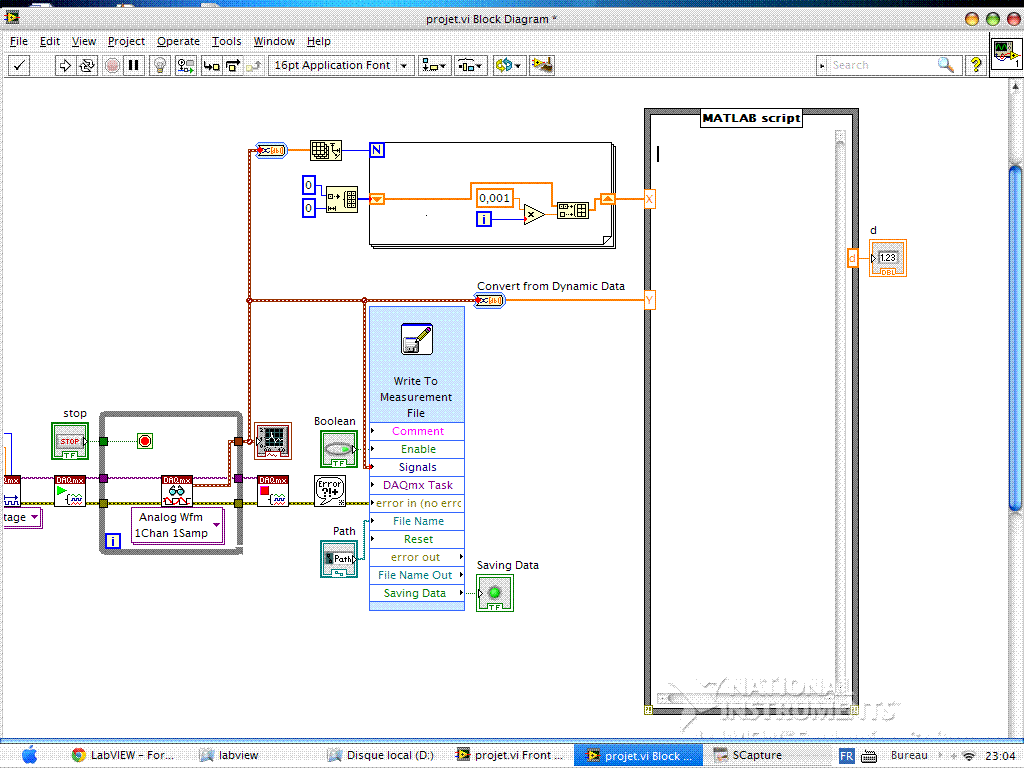
Task: Click the File Name Out output row
Action: (417, 575)
